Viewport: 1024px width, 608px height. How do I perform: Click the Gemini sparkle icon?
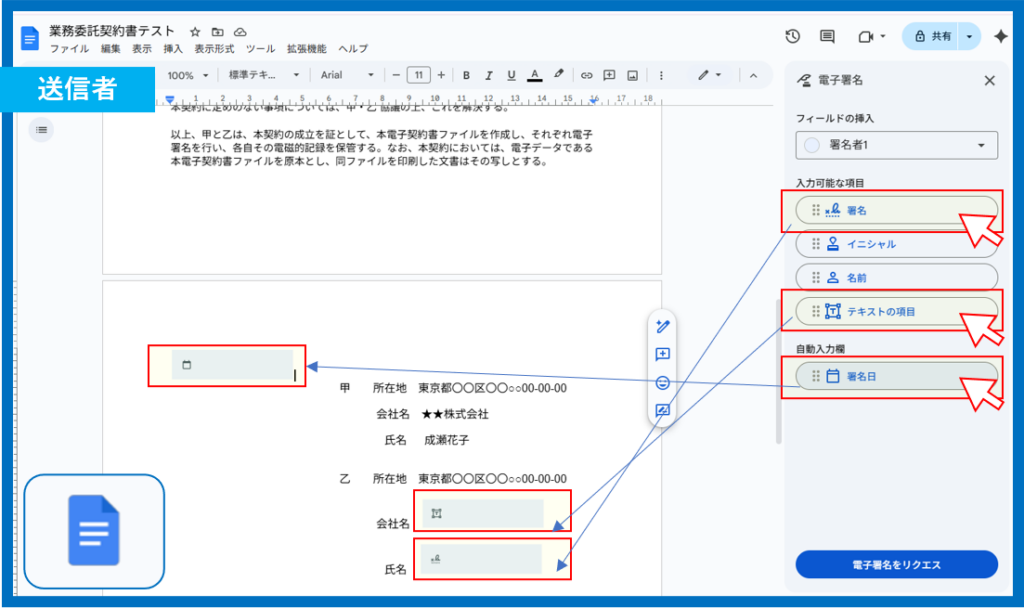click(1000, 36)
